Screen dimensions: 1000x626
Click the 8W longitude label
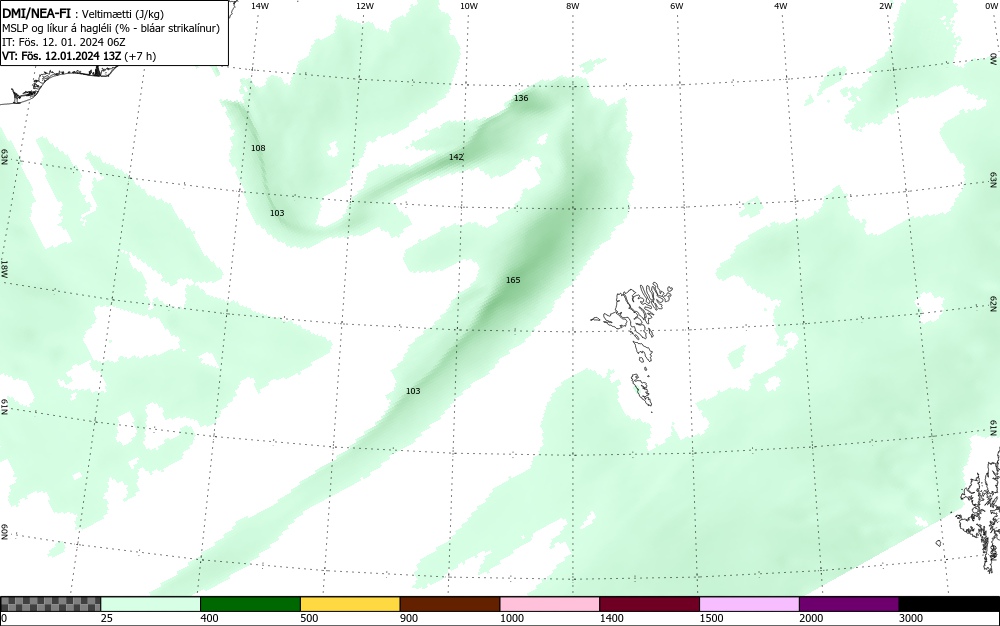point(573,6)
